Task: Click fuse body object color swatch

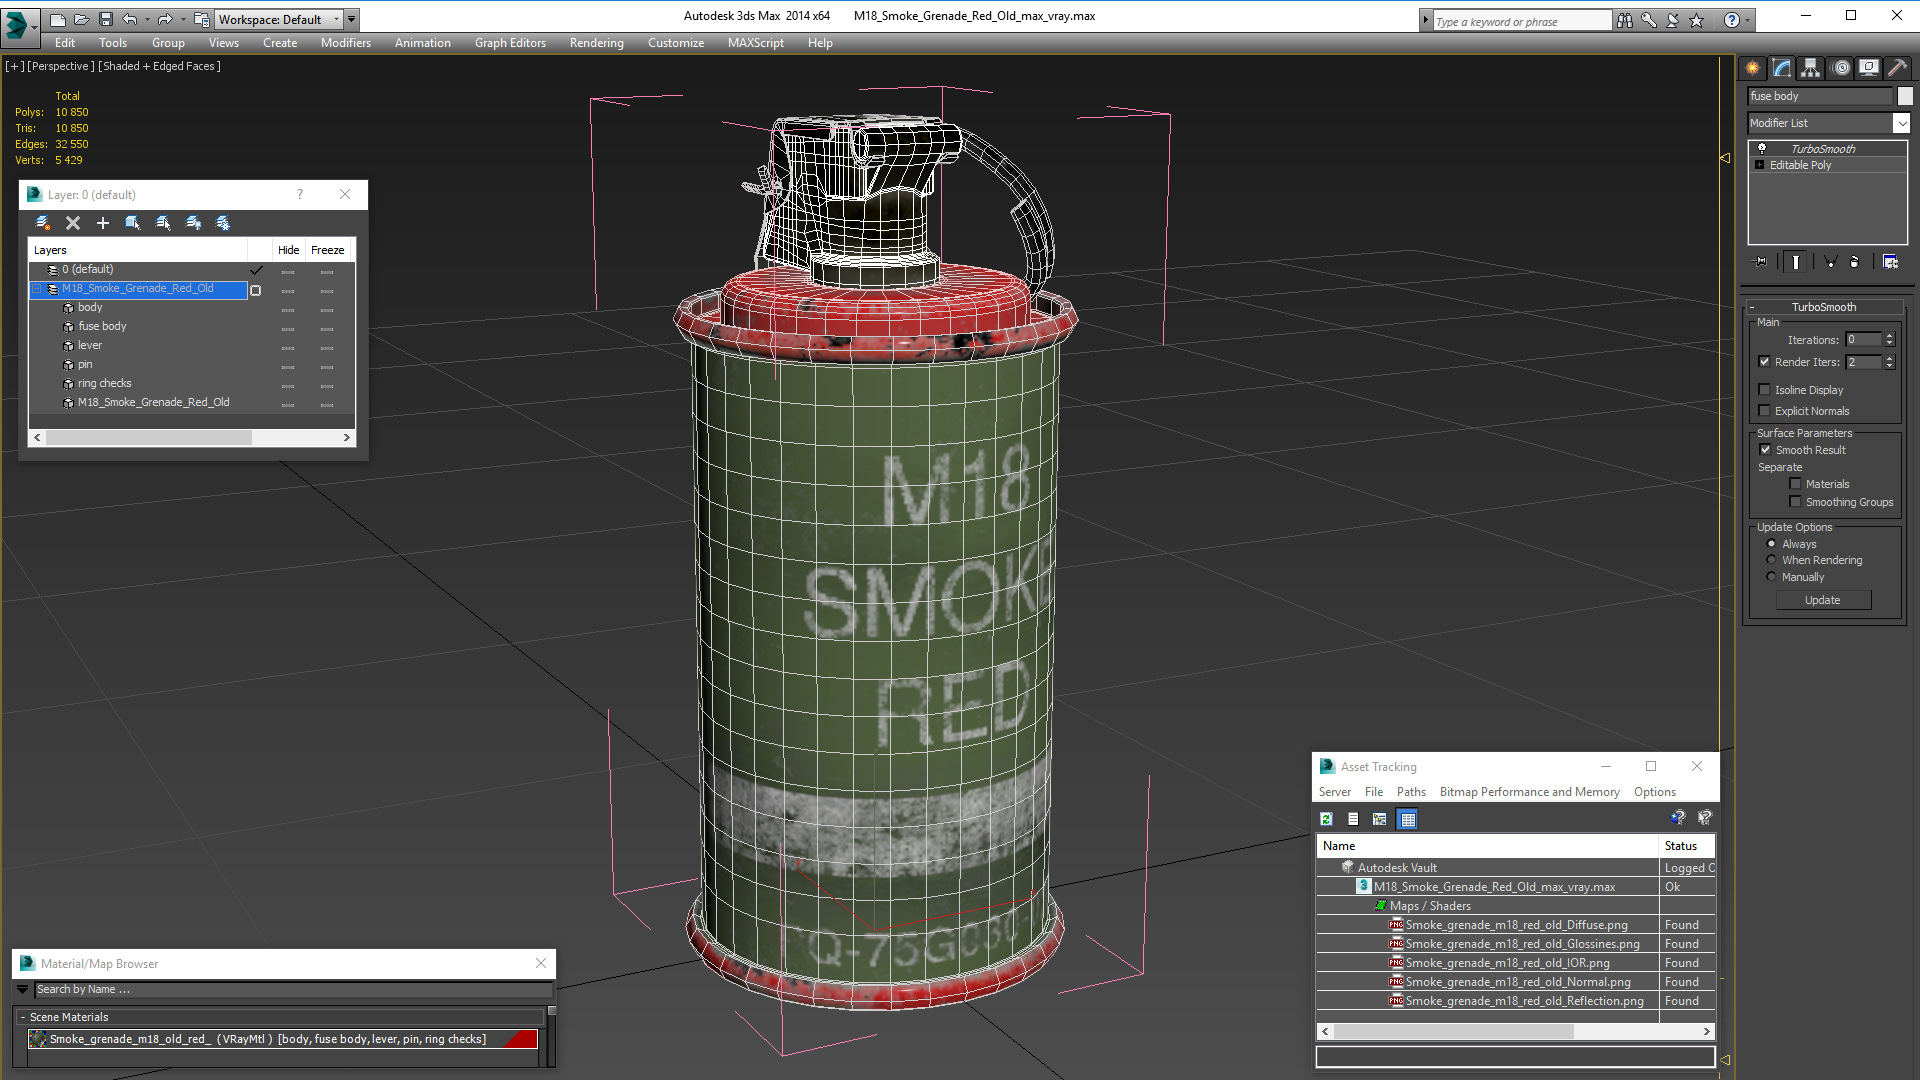Action: [1905, 96]
